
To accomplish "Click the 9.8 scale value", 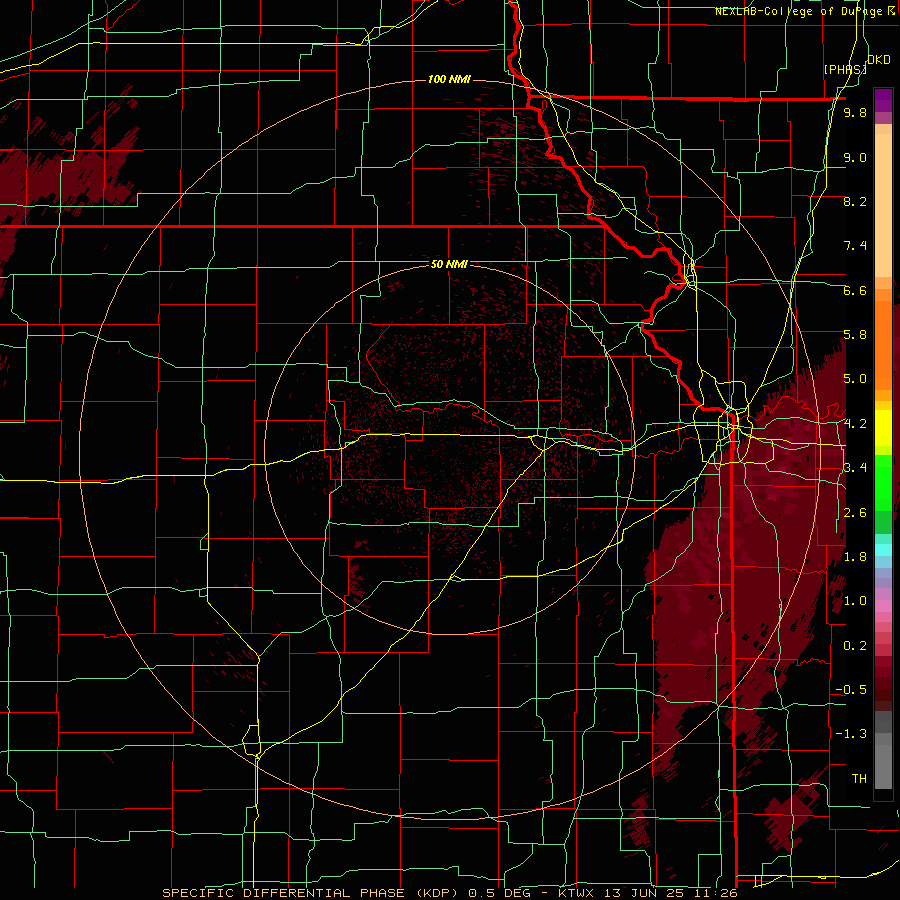I will 855,112.
